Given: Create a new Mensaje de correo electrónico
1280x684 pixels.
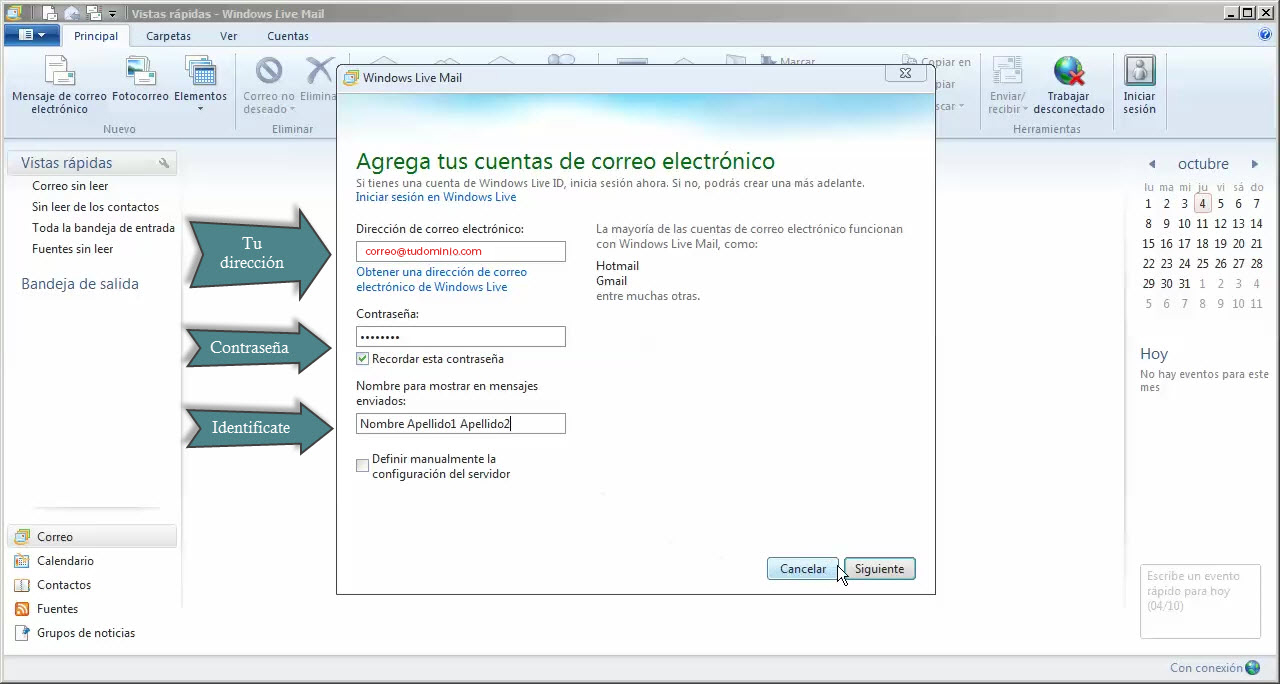Looking at the screenshot, I should (x=59, y=85).
